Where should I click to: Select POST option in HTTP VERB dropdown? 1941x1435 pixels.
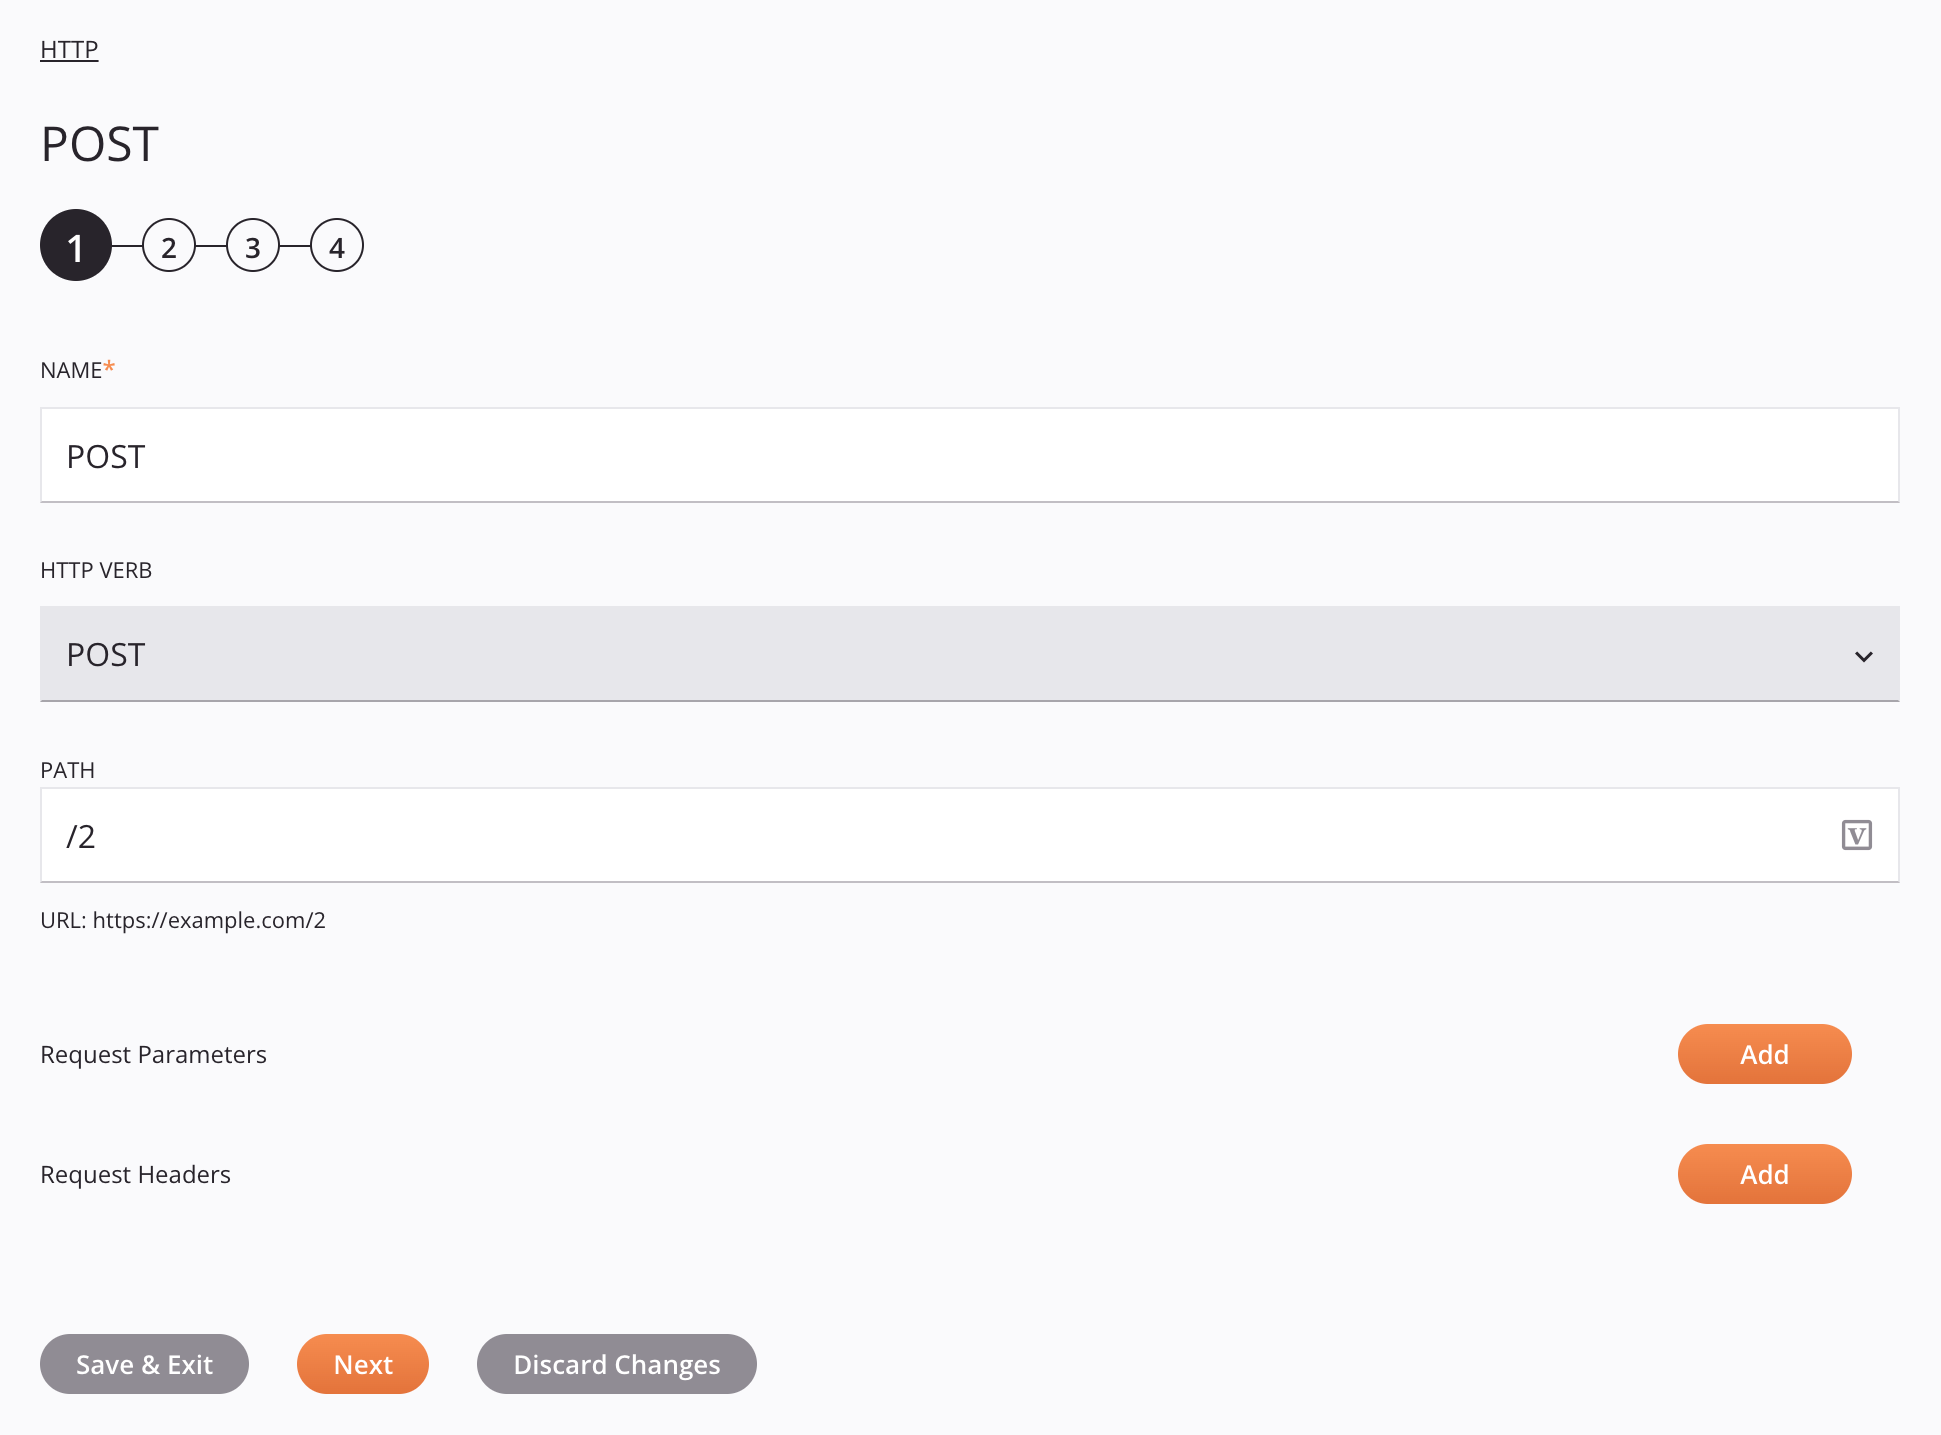970,653
